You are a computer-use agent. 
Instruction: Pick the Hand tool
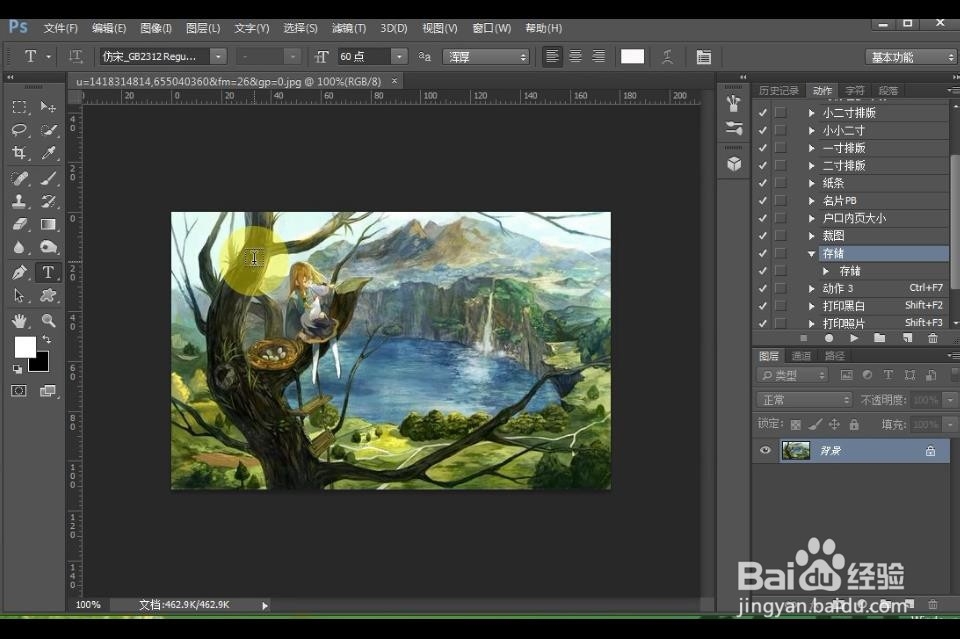tap(19, 320)
